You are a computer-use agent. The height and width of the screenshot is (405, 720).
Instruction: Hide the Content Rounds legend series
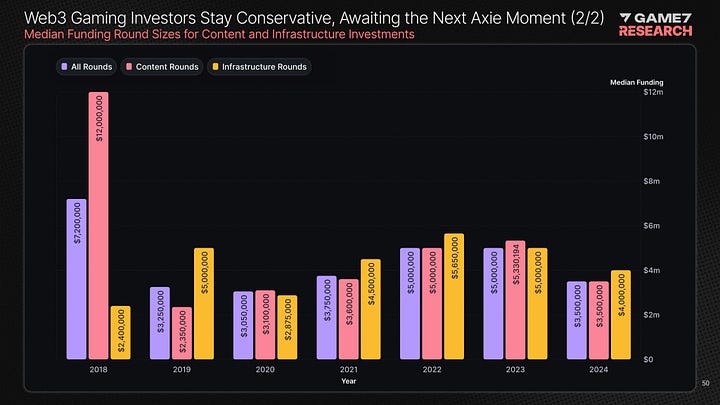coord(162,67)
